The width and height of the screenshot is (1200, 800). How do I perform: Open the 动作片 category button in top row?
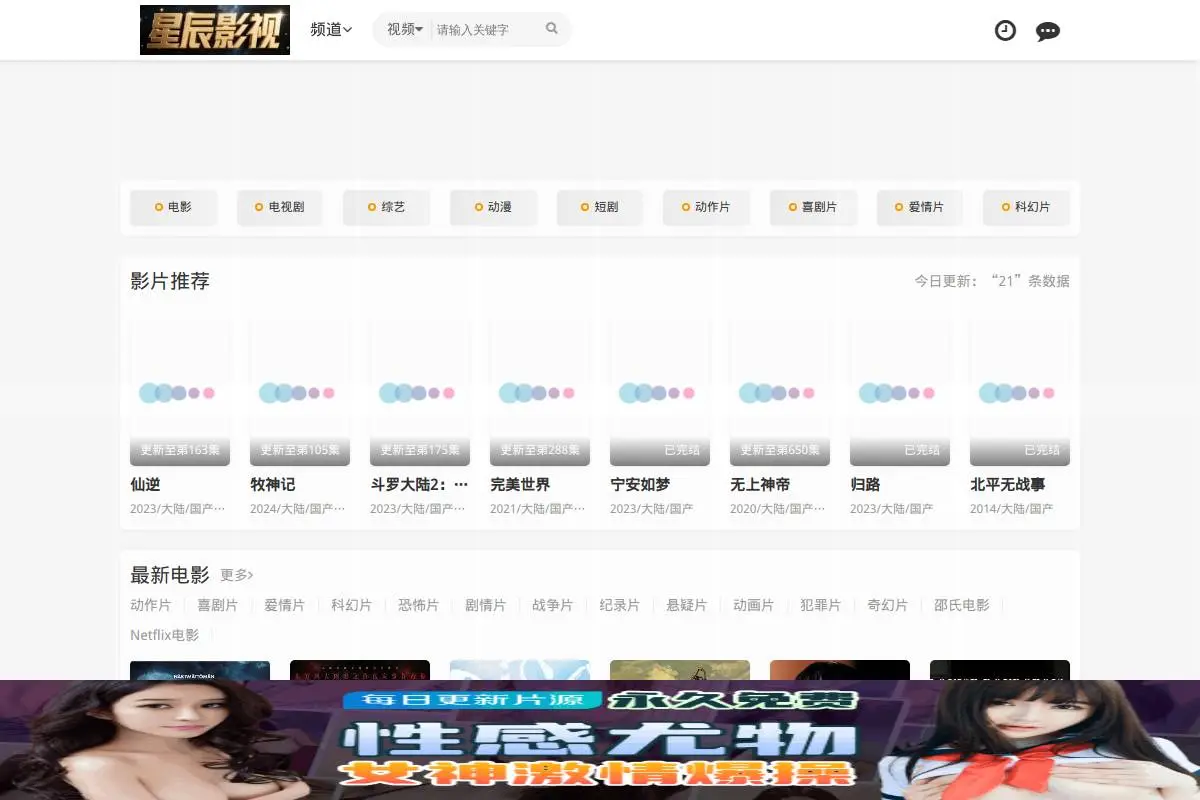(706, 207)
